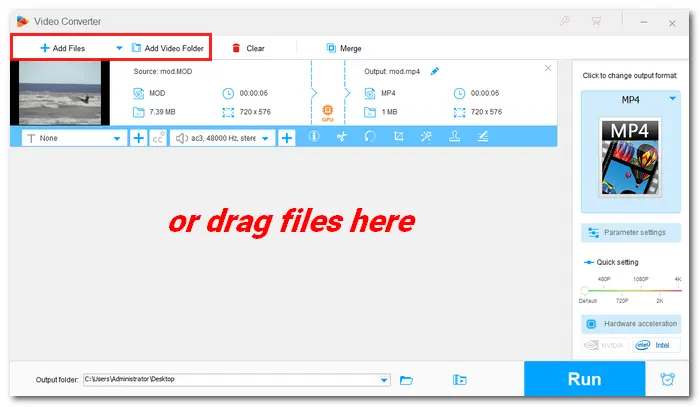Open the subtitle None dropdown

click(74, 138)
